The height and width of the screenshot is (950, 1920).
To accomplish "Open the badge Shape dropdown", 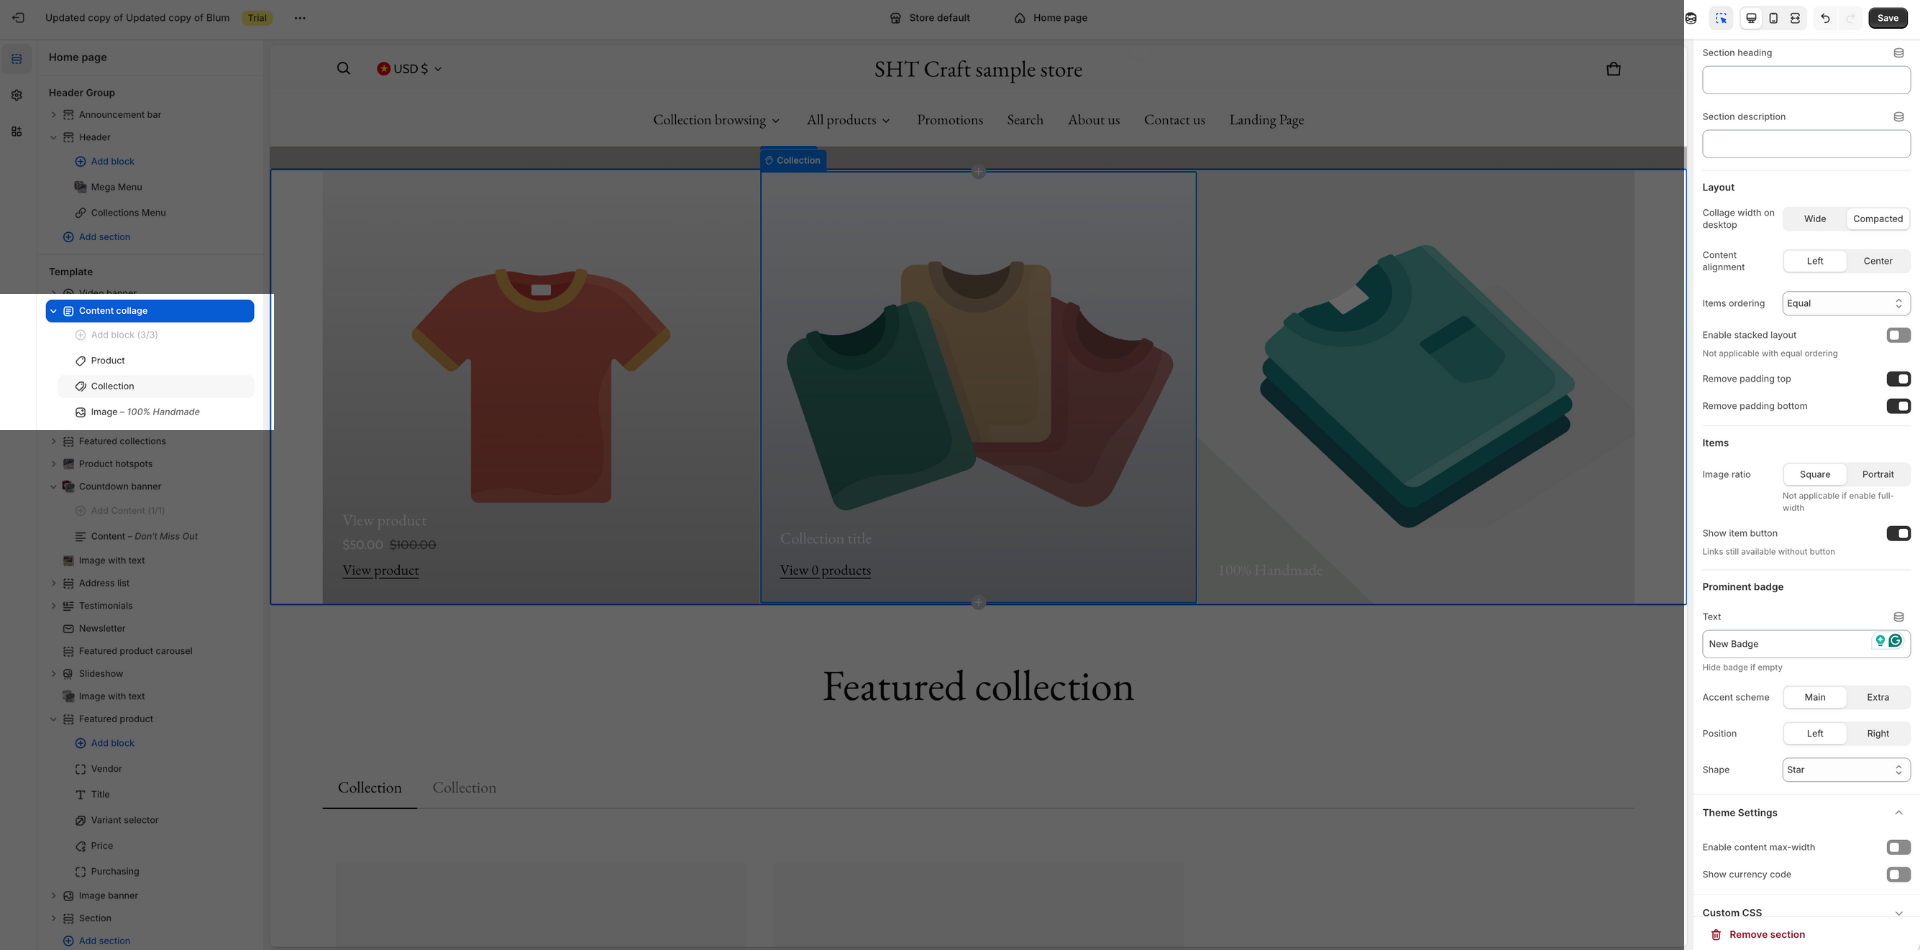I will point(1845,770).
